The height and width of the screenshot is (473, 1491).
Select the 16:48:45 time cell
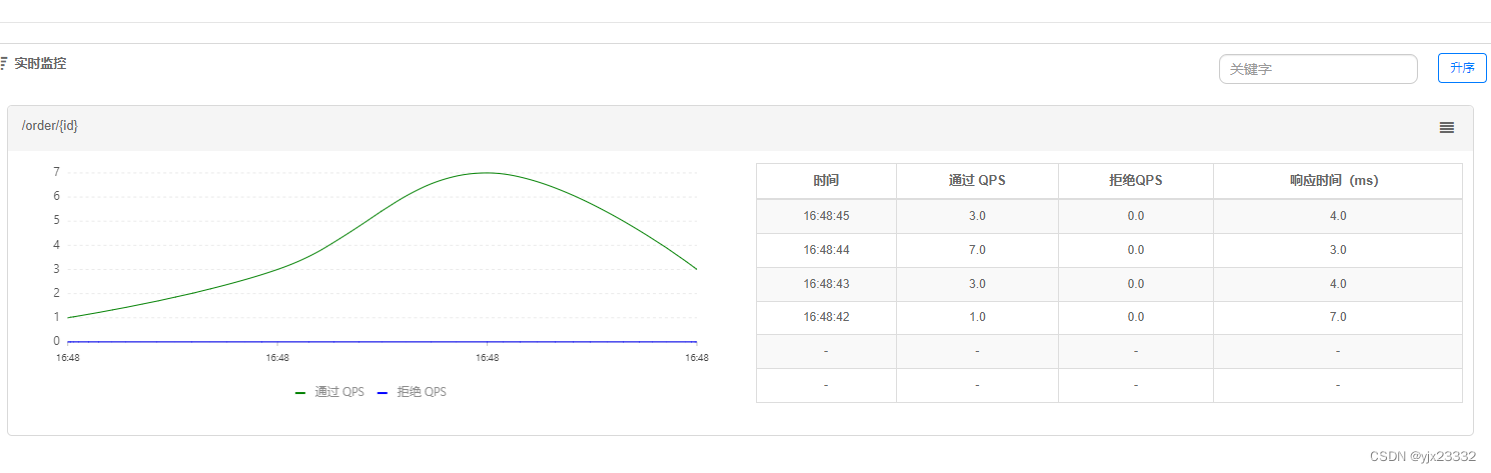[826, 216]
